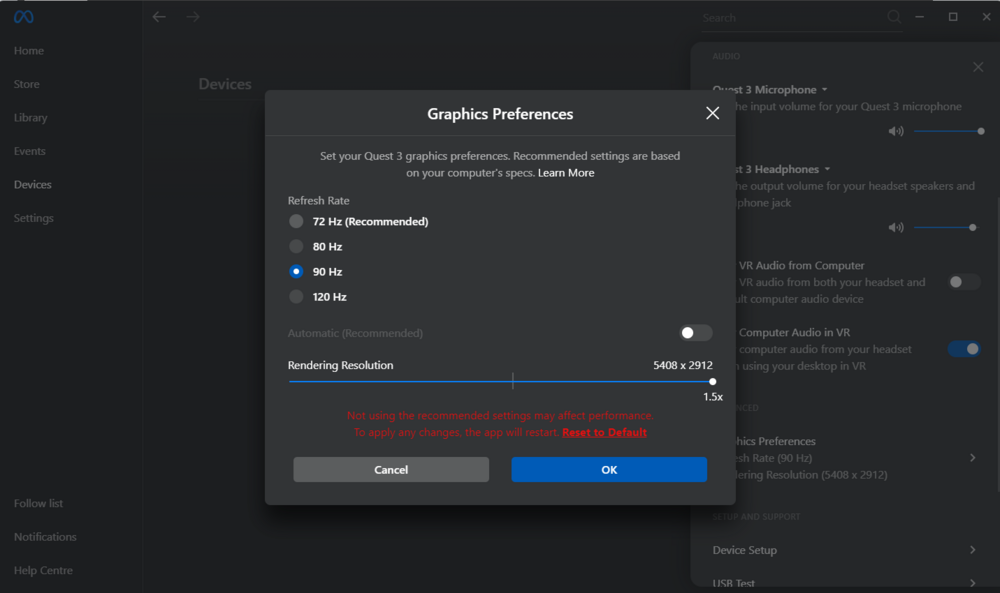Screen dimensions: 1000x593
Task: Click the forward navigation arrow
Action: pos(193,17)
